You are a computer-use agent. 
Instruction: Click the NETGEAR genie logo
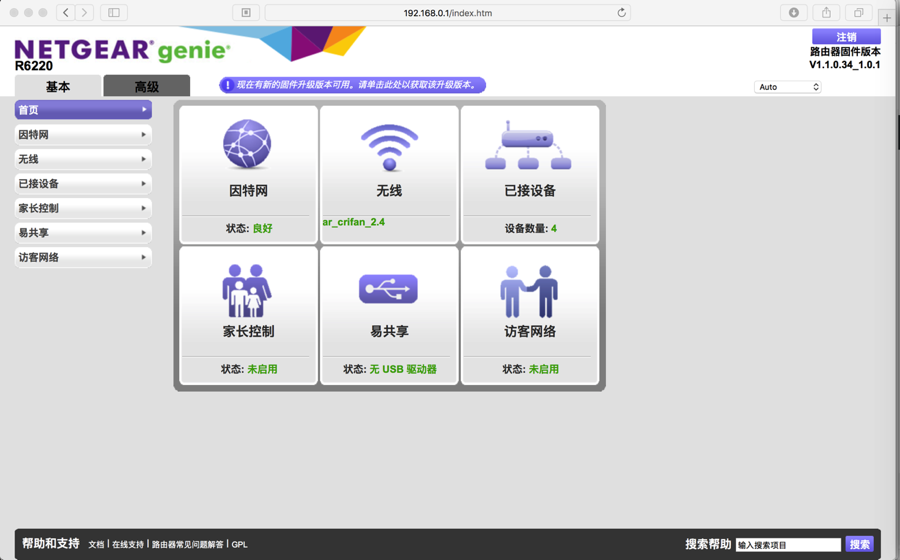(122, 51)
